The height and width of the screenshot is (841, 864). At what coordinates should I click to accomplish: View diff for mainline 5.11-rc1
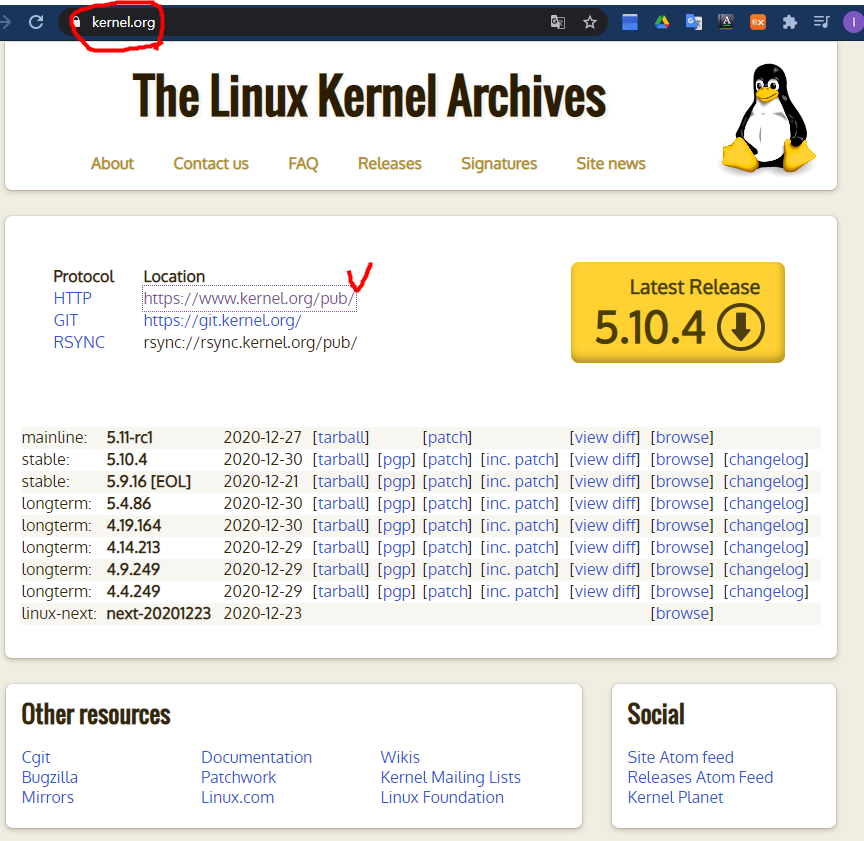click(x=604, y=438)
